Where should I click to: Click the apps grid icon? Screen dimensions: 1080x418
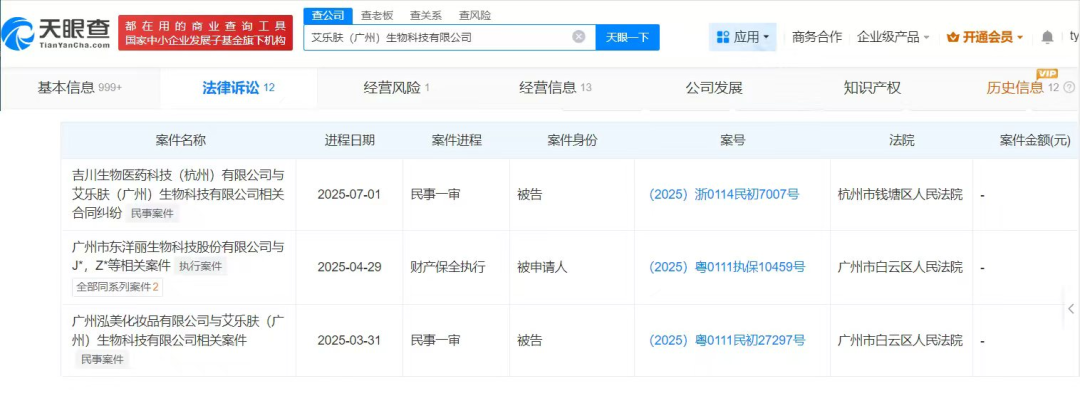tap(723, 37)
